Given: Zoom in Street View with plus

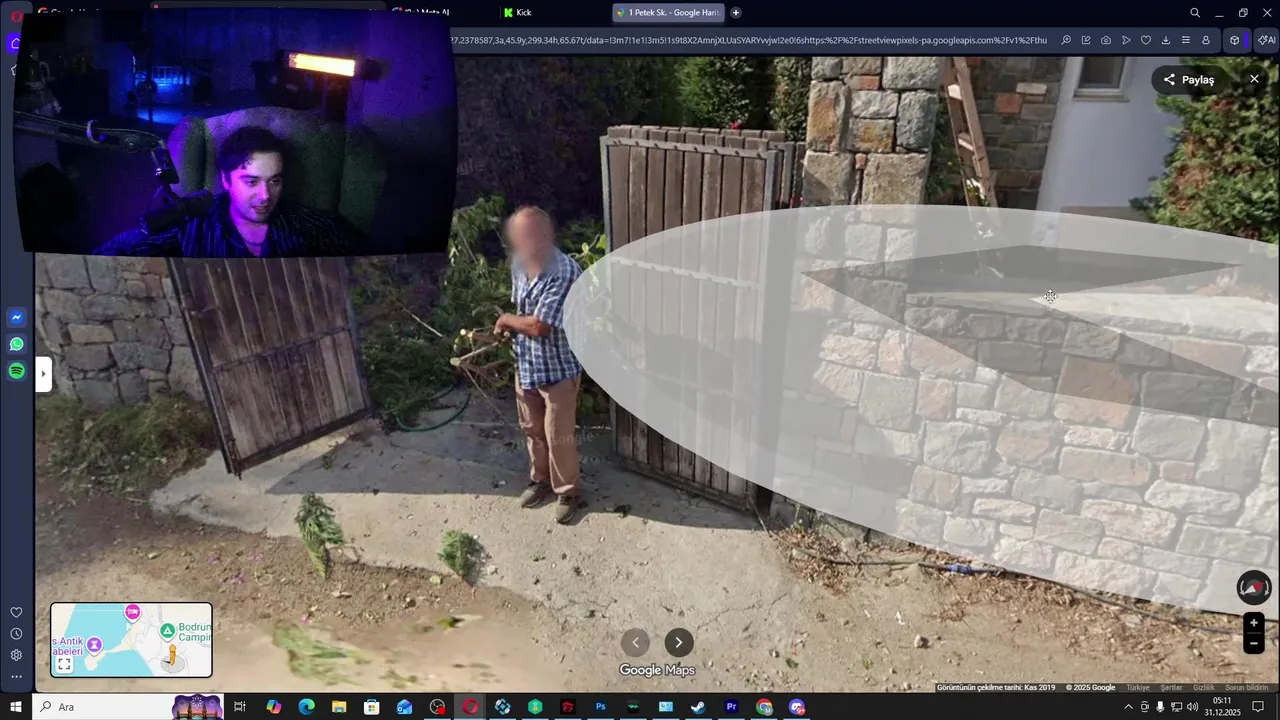Looking at the screenshot, I should pyautogui.click(x=1253, y=623).
